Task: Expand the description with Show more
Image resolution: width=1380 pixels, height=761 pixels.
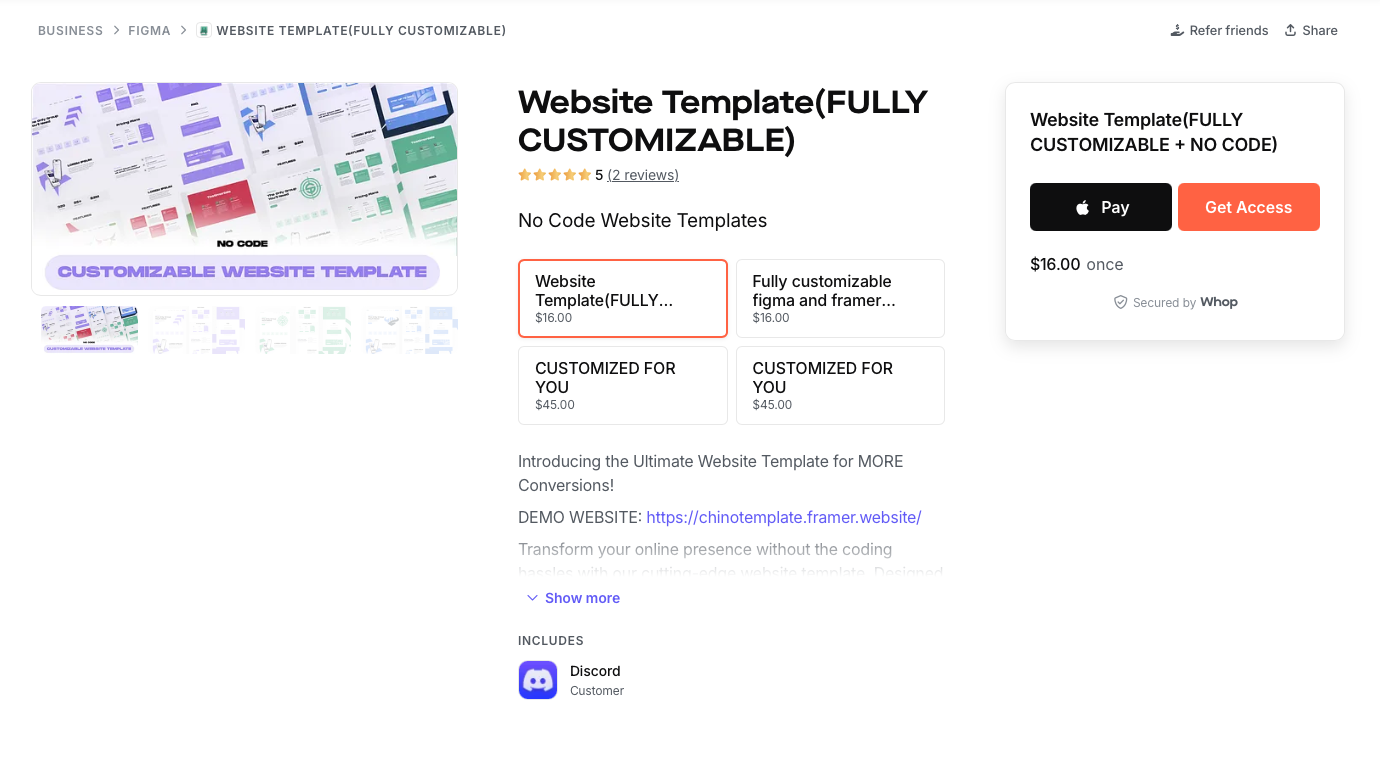Action: [x=582, y=597]
